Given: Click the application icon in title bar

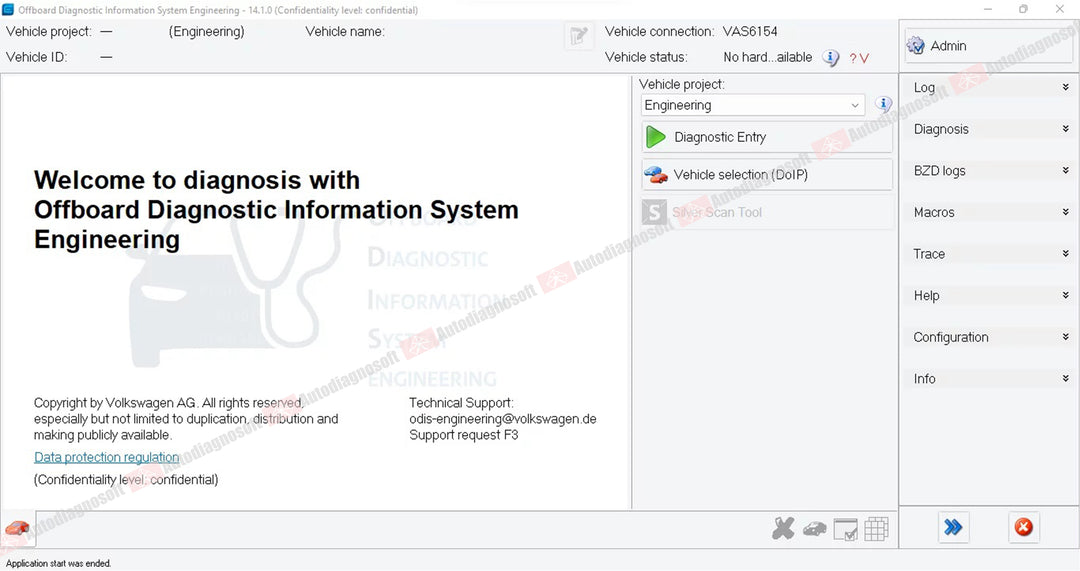Looking at the screenshot, I should 8,10.
